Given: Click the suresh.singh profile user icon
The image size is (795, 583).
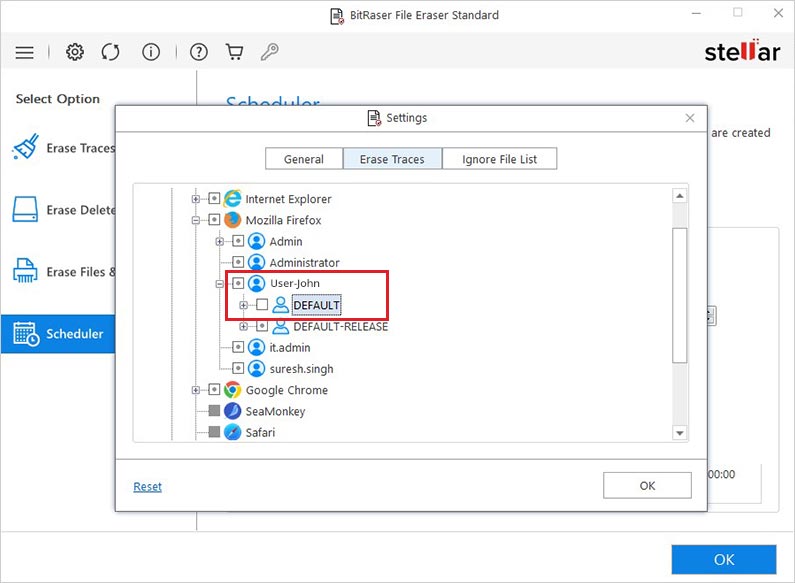Looking at the screenshot, I should pyautogui.click(x=257, y=369).
